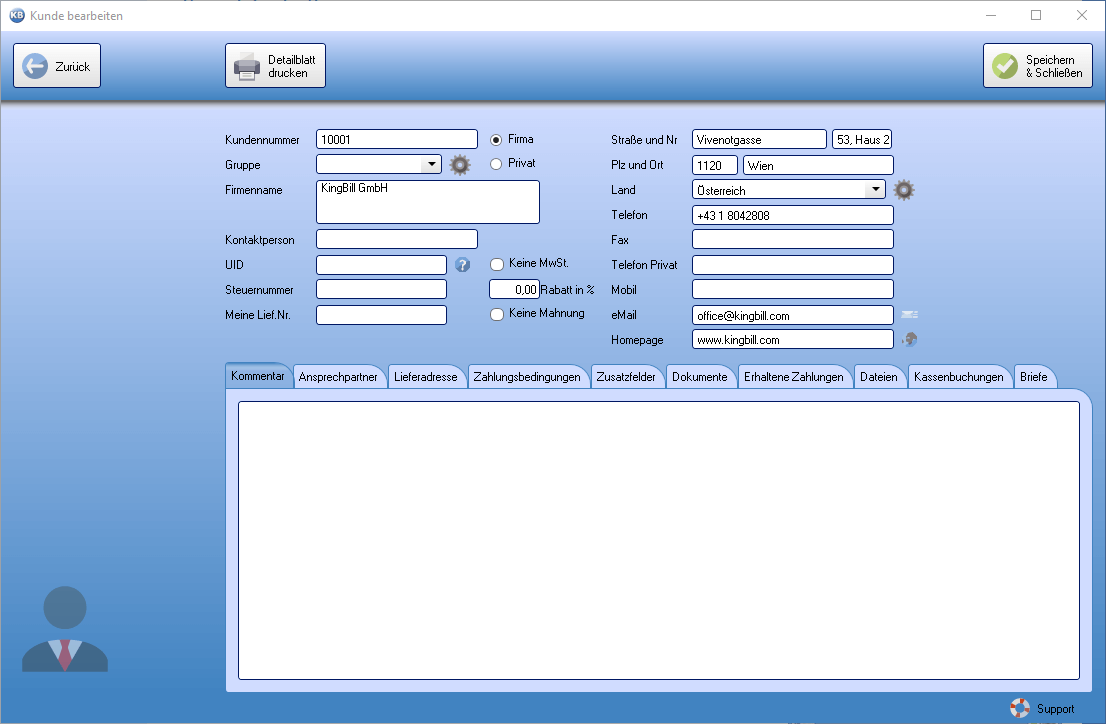Click the customer avatar icon
The image size is (1106, 724).
point(65,629)
